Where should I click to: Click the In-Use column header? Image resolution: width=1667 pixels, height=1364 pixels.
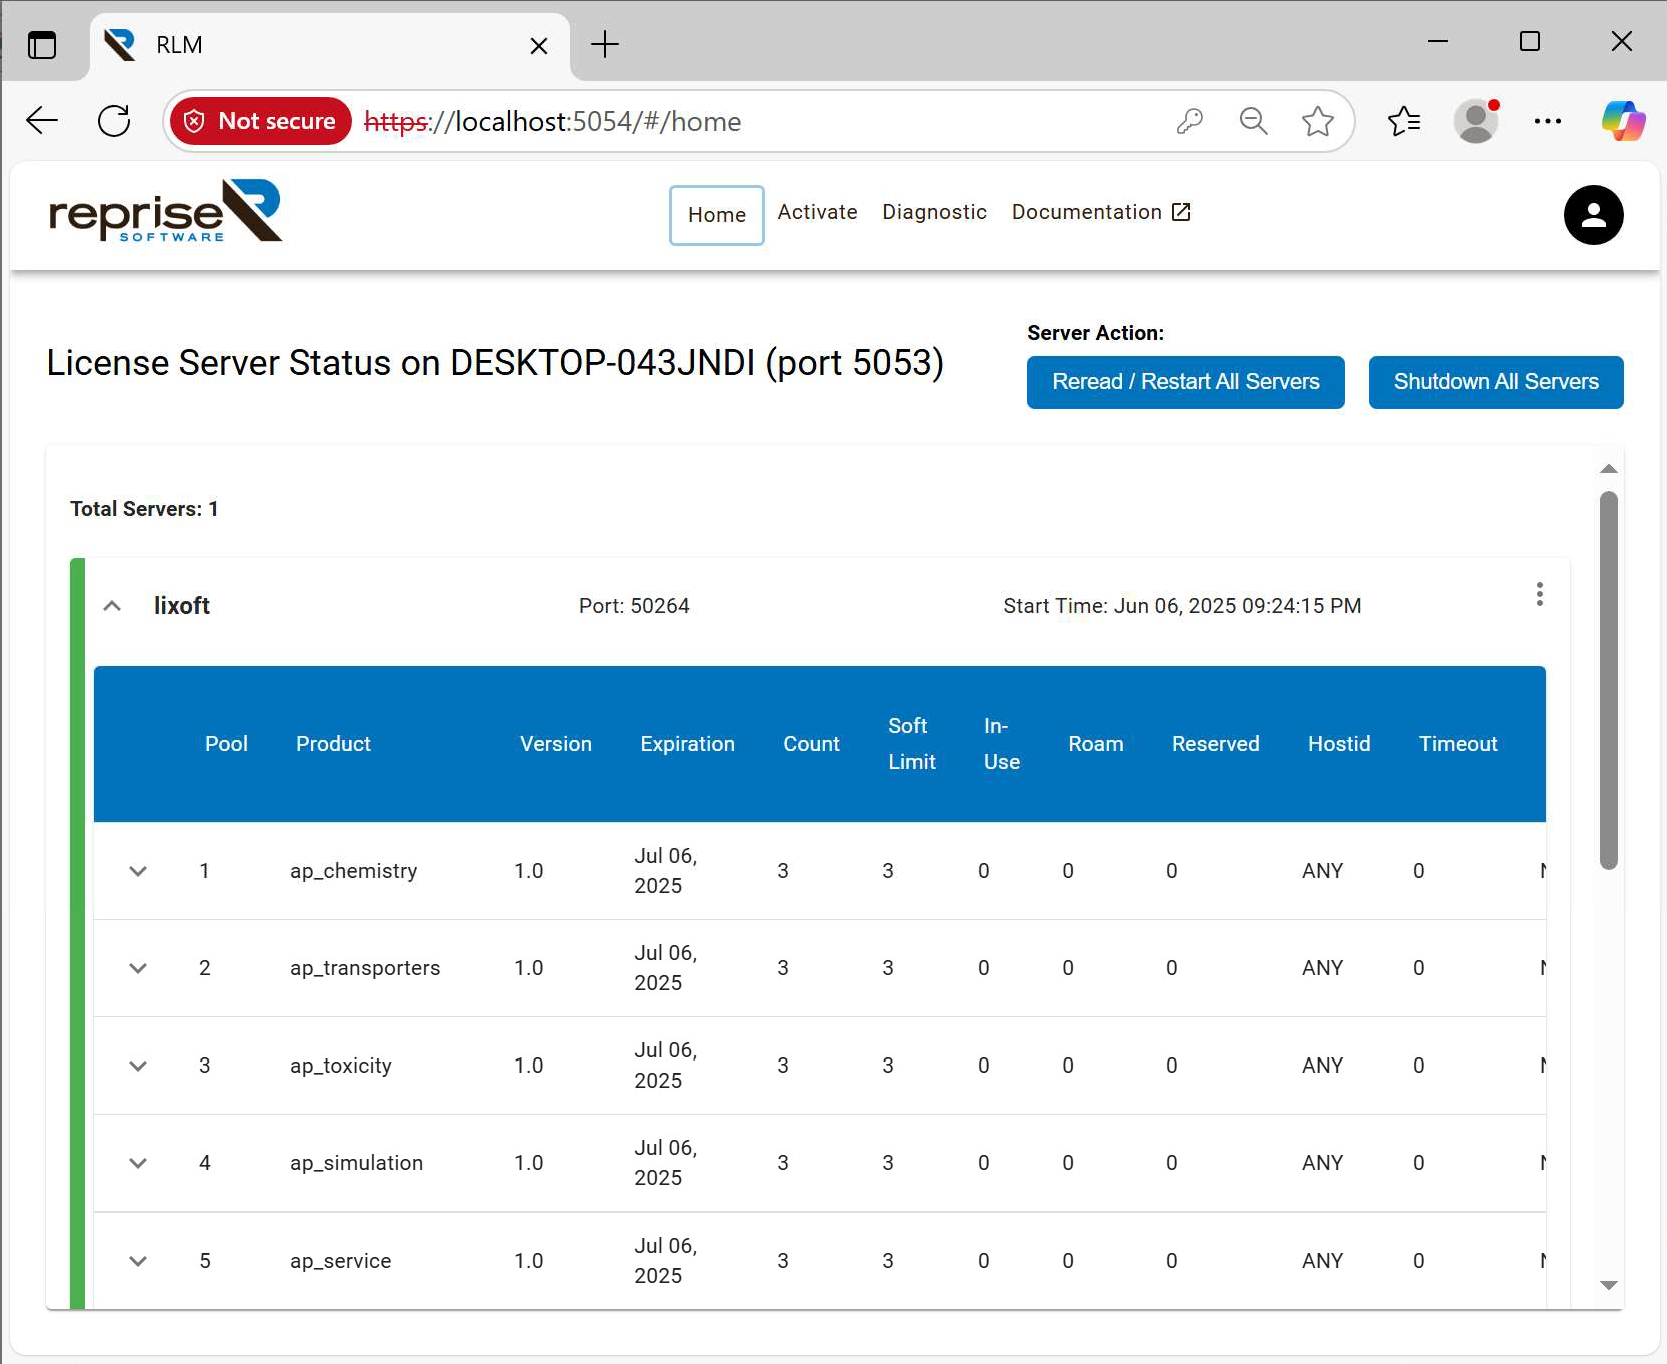(1002, 744)
